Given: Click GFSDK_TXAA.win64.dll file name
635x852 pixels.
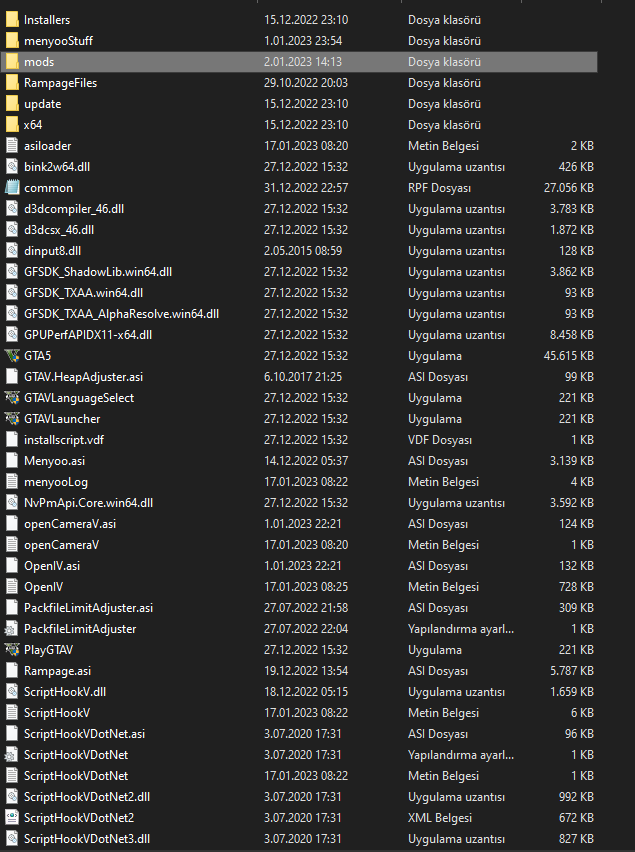Looking at the screenshot, I should (83, 293).
